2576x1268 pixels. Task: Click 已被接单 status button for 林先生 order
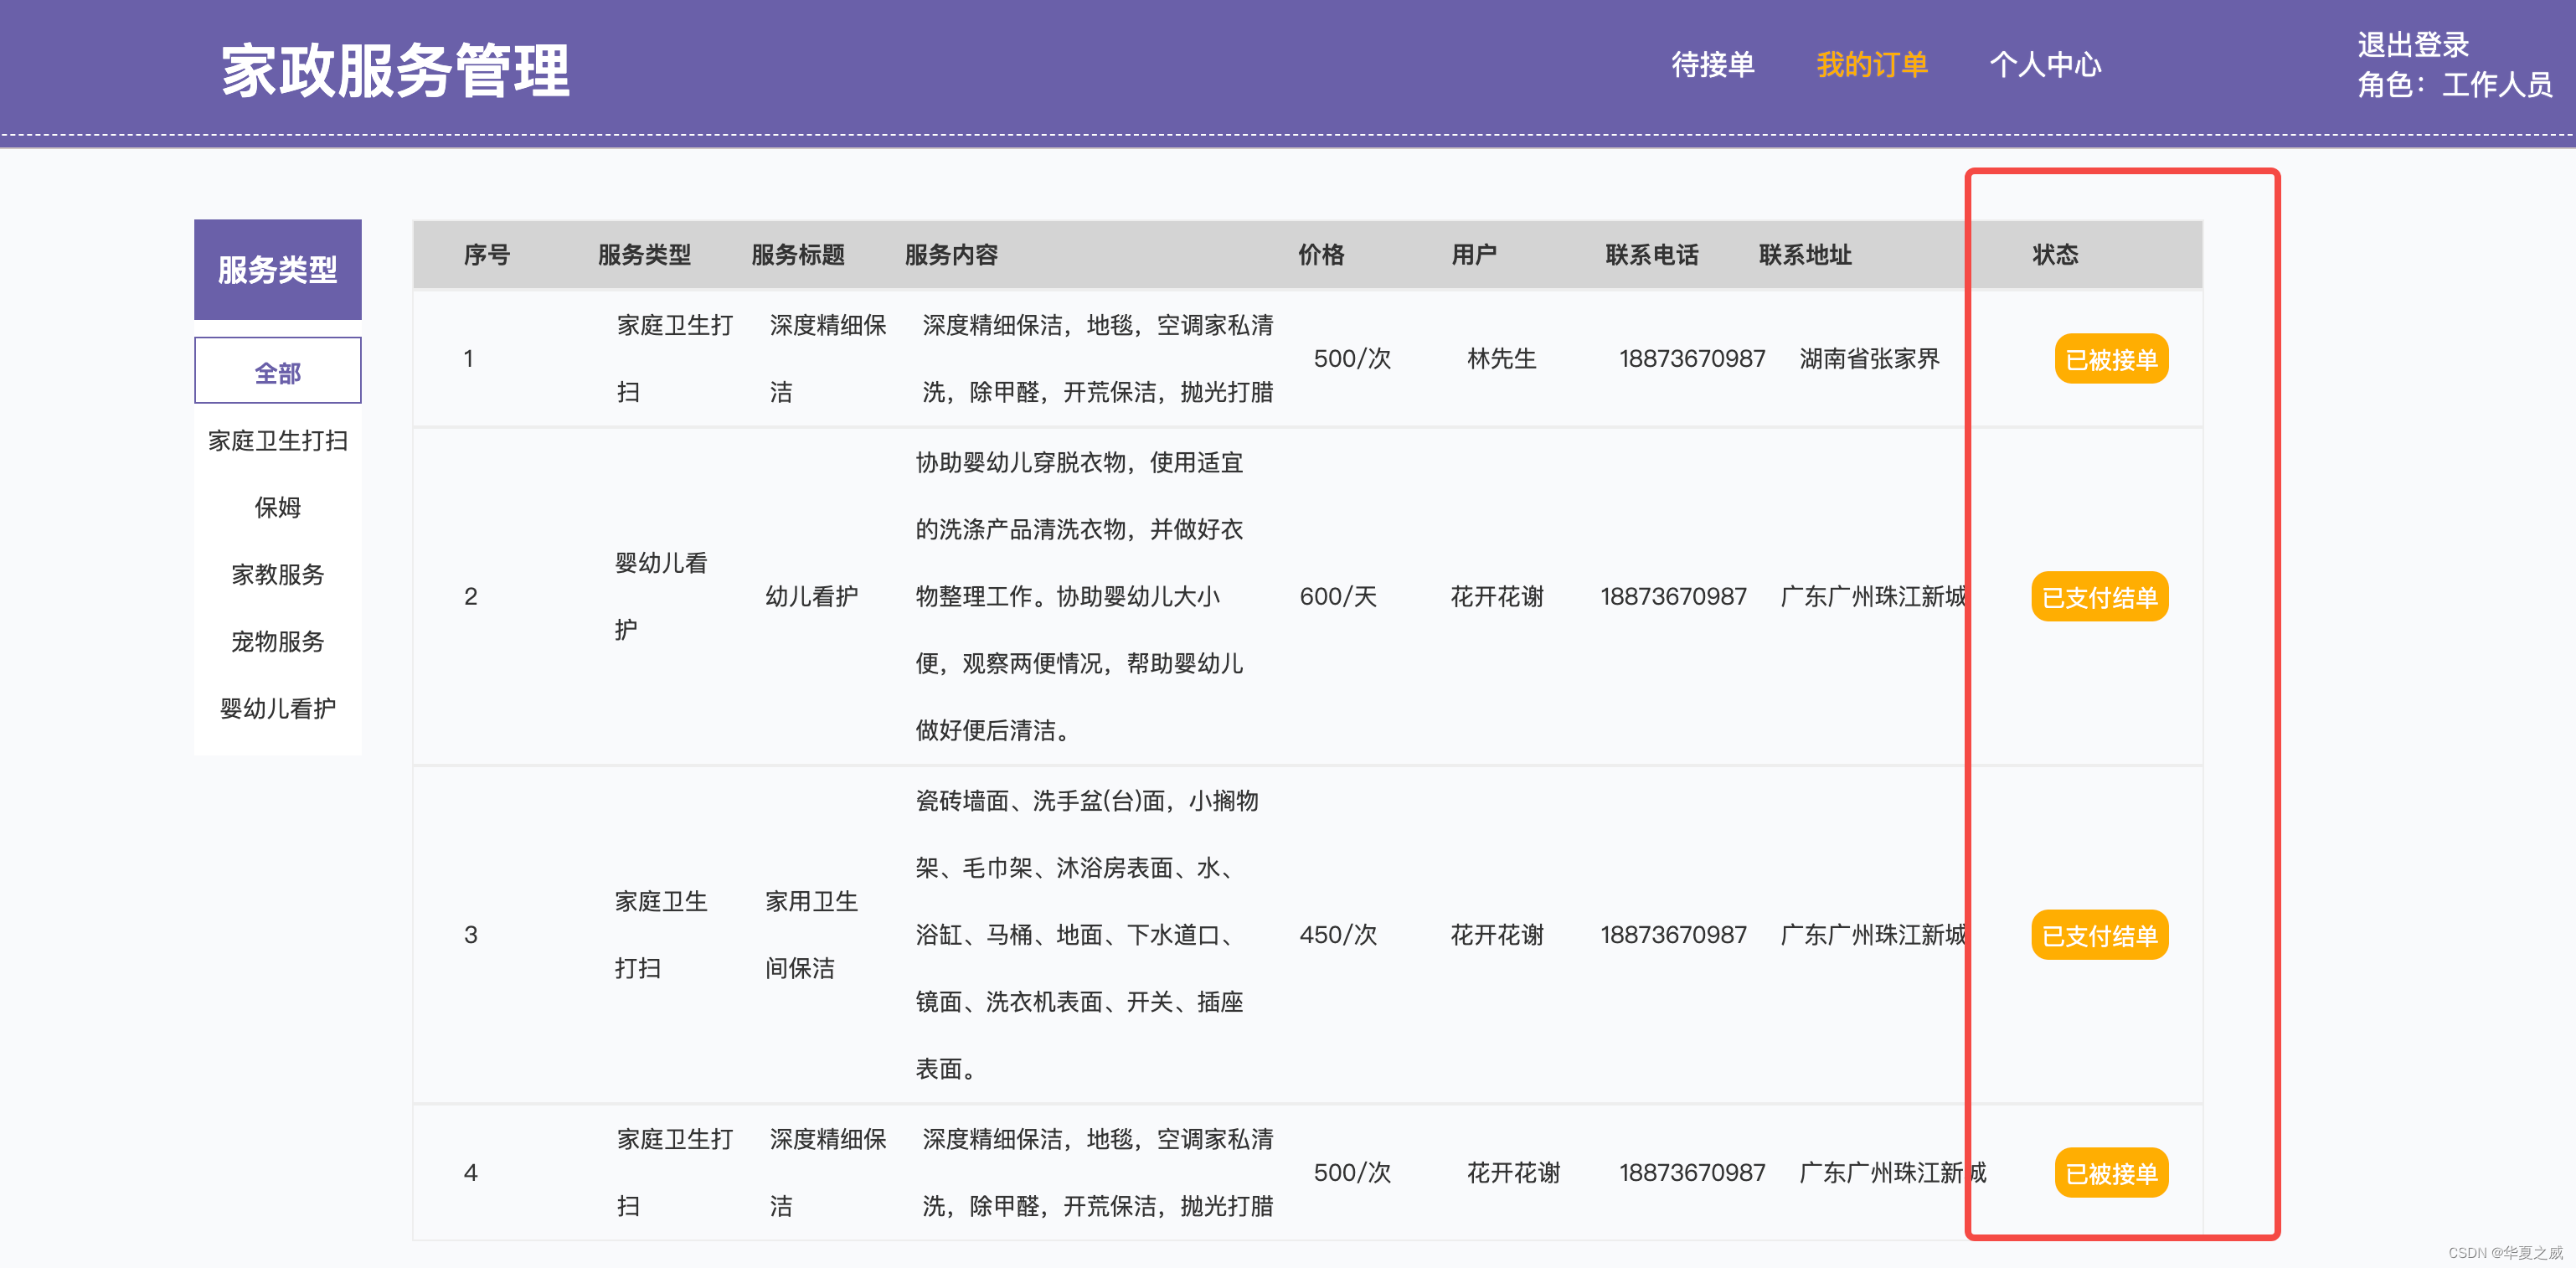pyautogui.click(x=2111, y=359)
